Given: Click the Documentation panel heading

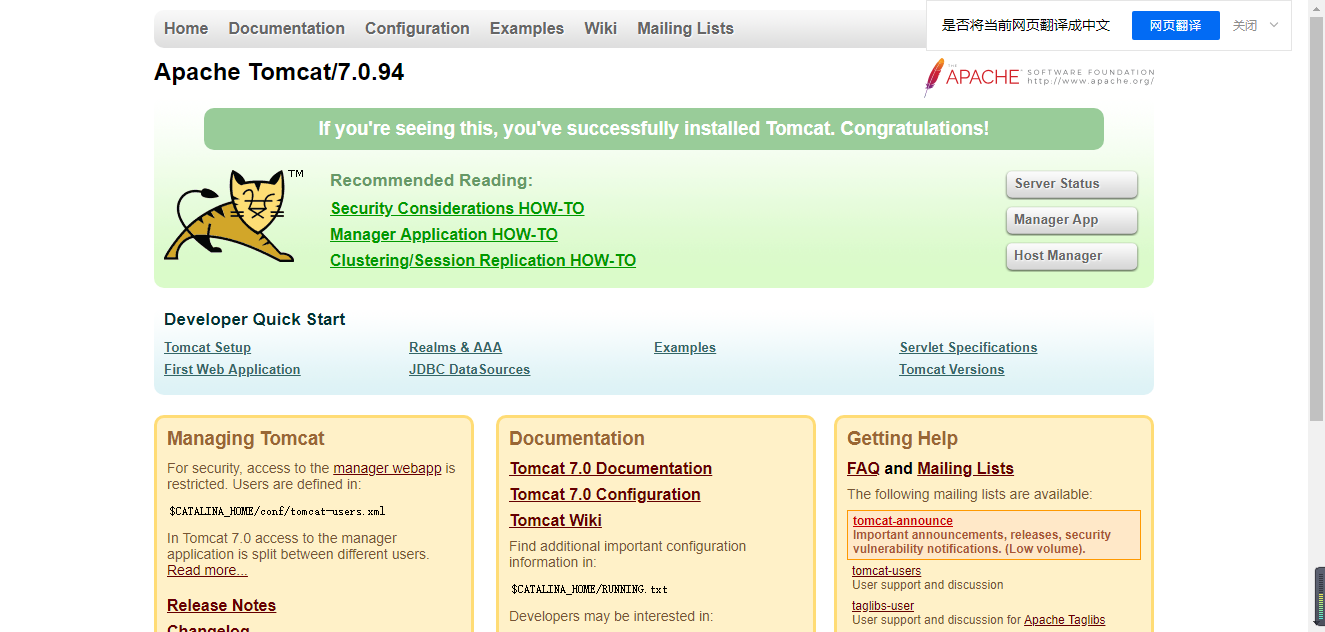Looking at the screenshot, I should pos(577,438).
